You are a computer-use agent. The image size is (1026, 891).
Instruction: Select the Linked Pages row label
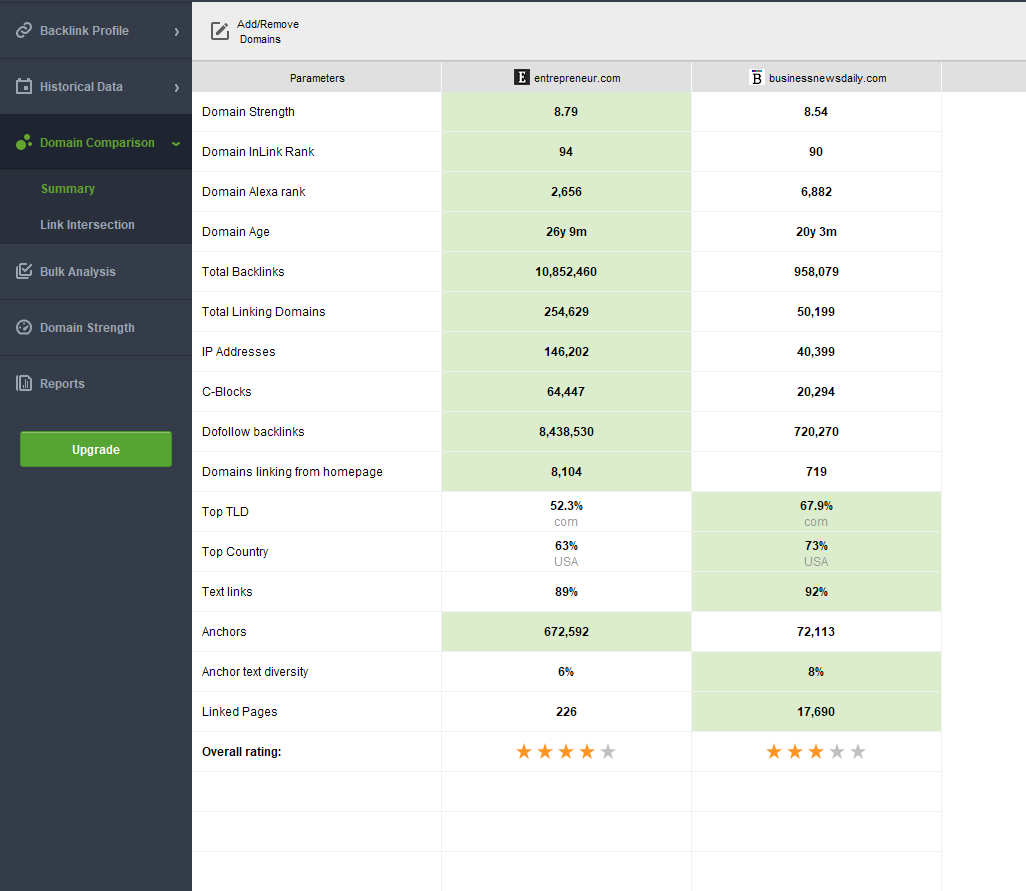pos(239,711)
